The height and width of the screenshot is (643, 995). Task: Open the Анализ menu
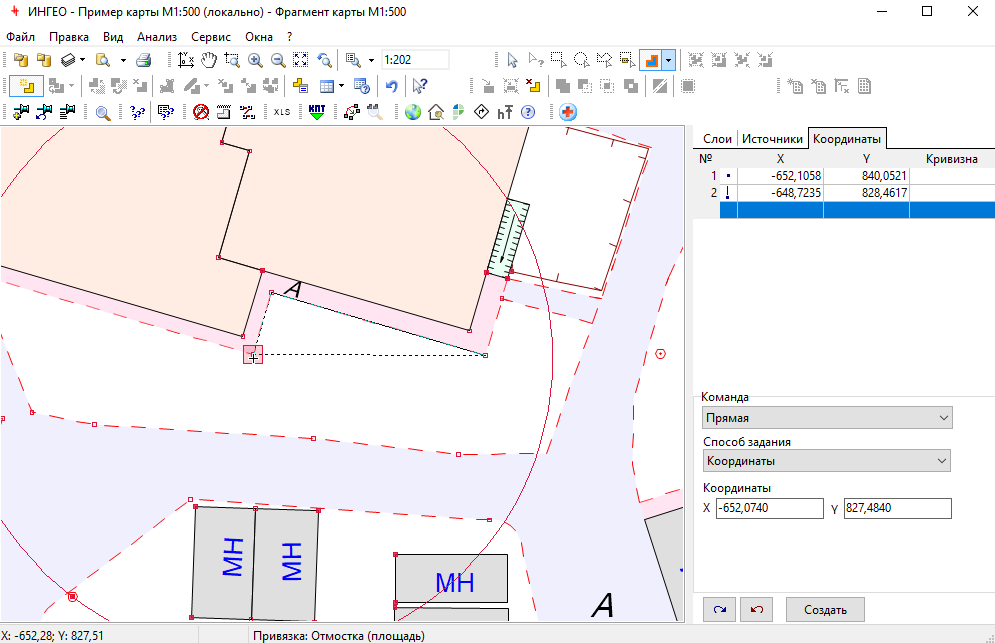point(157,37)
